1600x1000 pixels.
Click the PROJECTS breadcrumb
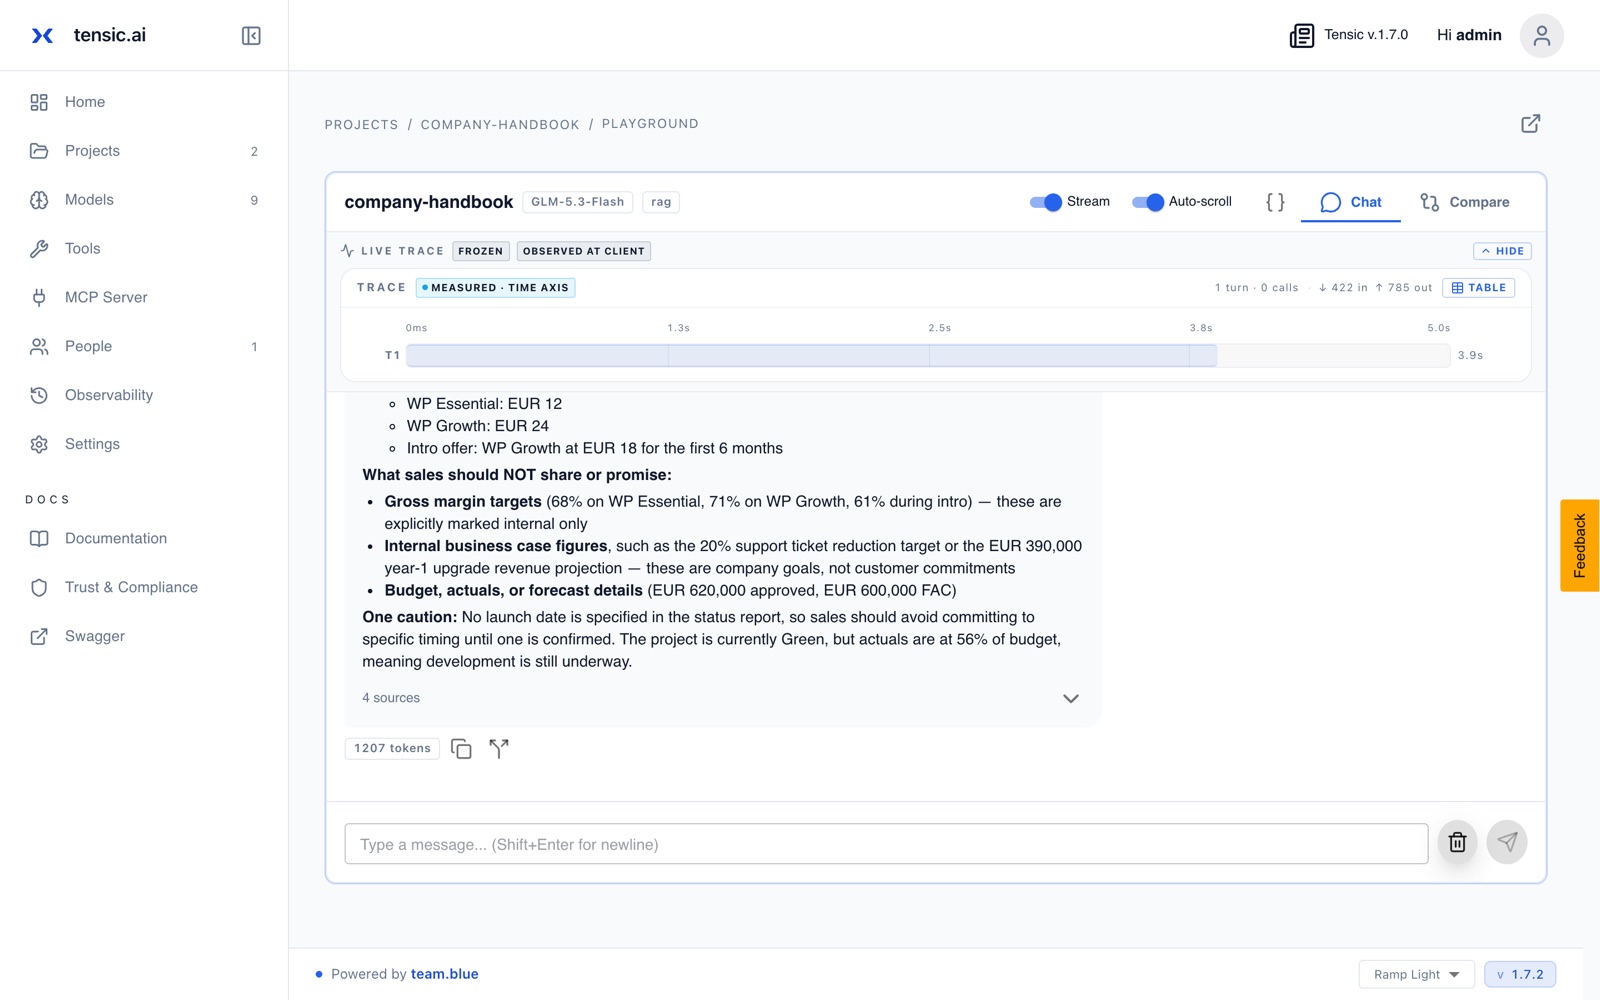[x=361, y=125]
